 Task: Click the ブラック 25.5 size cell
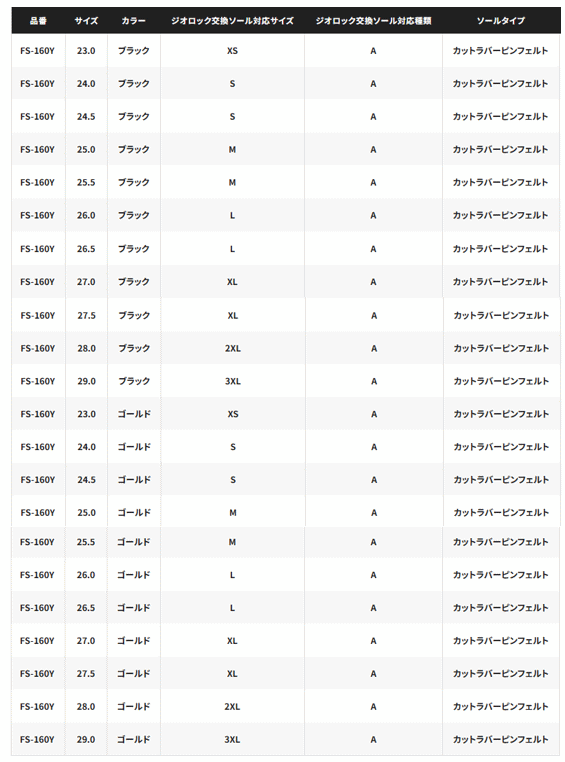coord(86,182)
